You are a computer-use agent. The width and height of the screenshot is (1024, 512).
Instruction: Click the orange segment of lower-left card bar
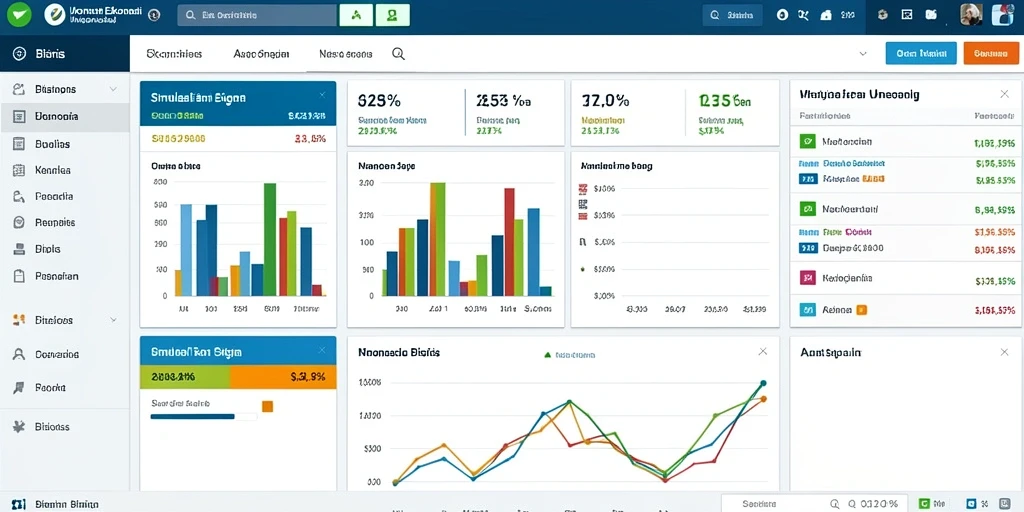click(x=283, y=377)
